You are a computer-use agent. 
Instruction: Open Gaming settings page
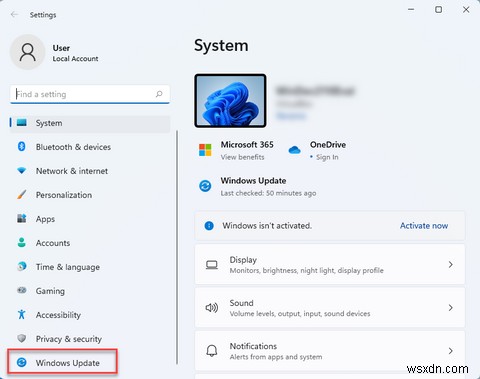(50, 291)
